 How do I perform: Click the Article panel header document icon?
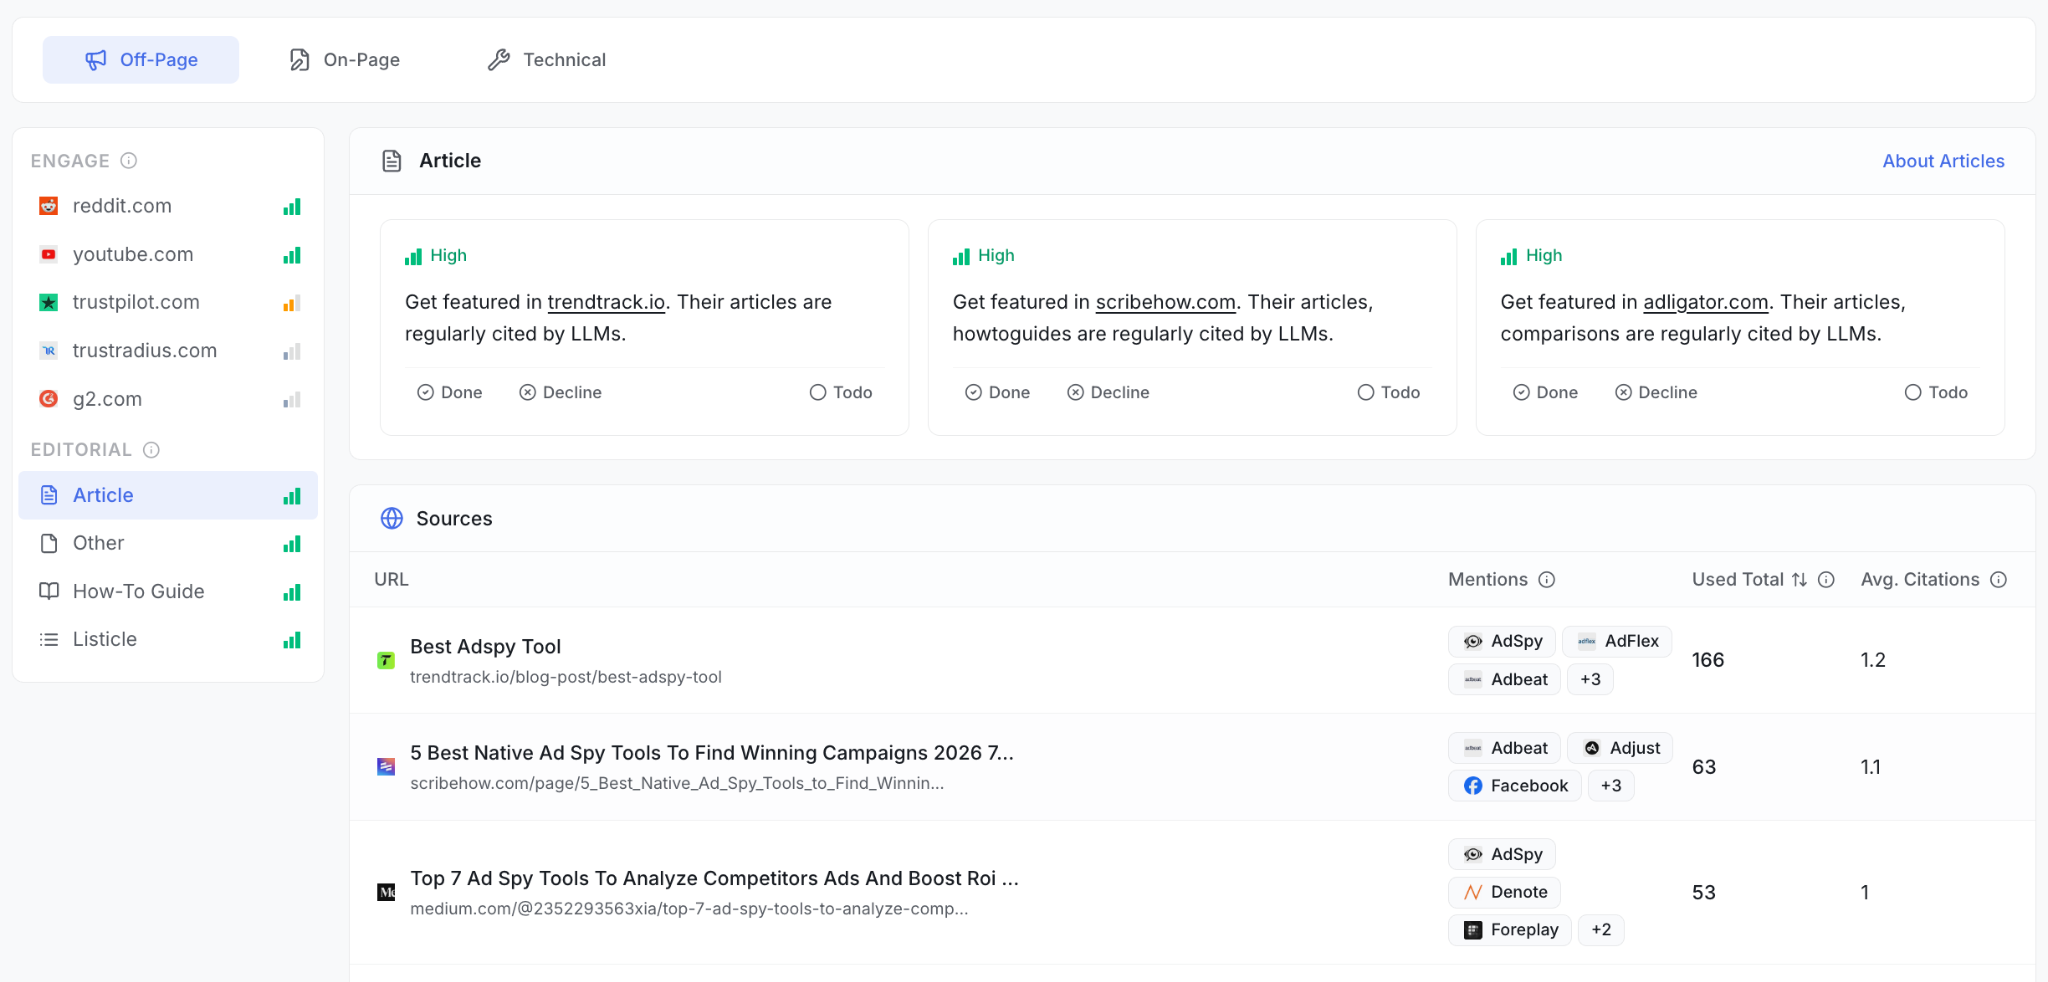click(x=392, y=161)
